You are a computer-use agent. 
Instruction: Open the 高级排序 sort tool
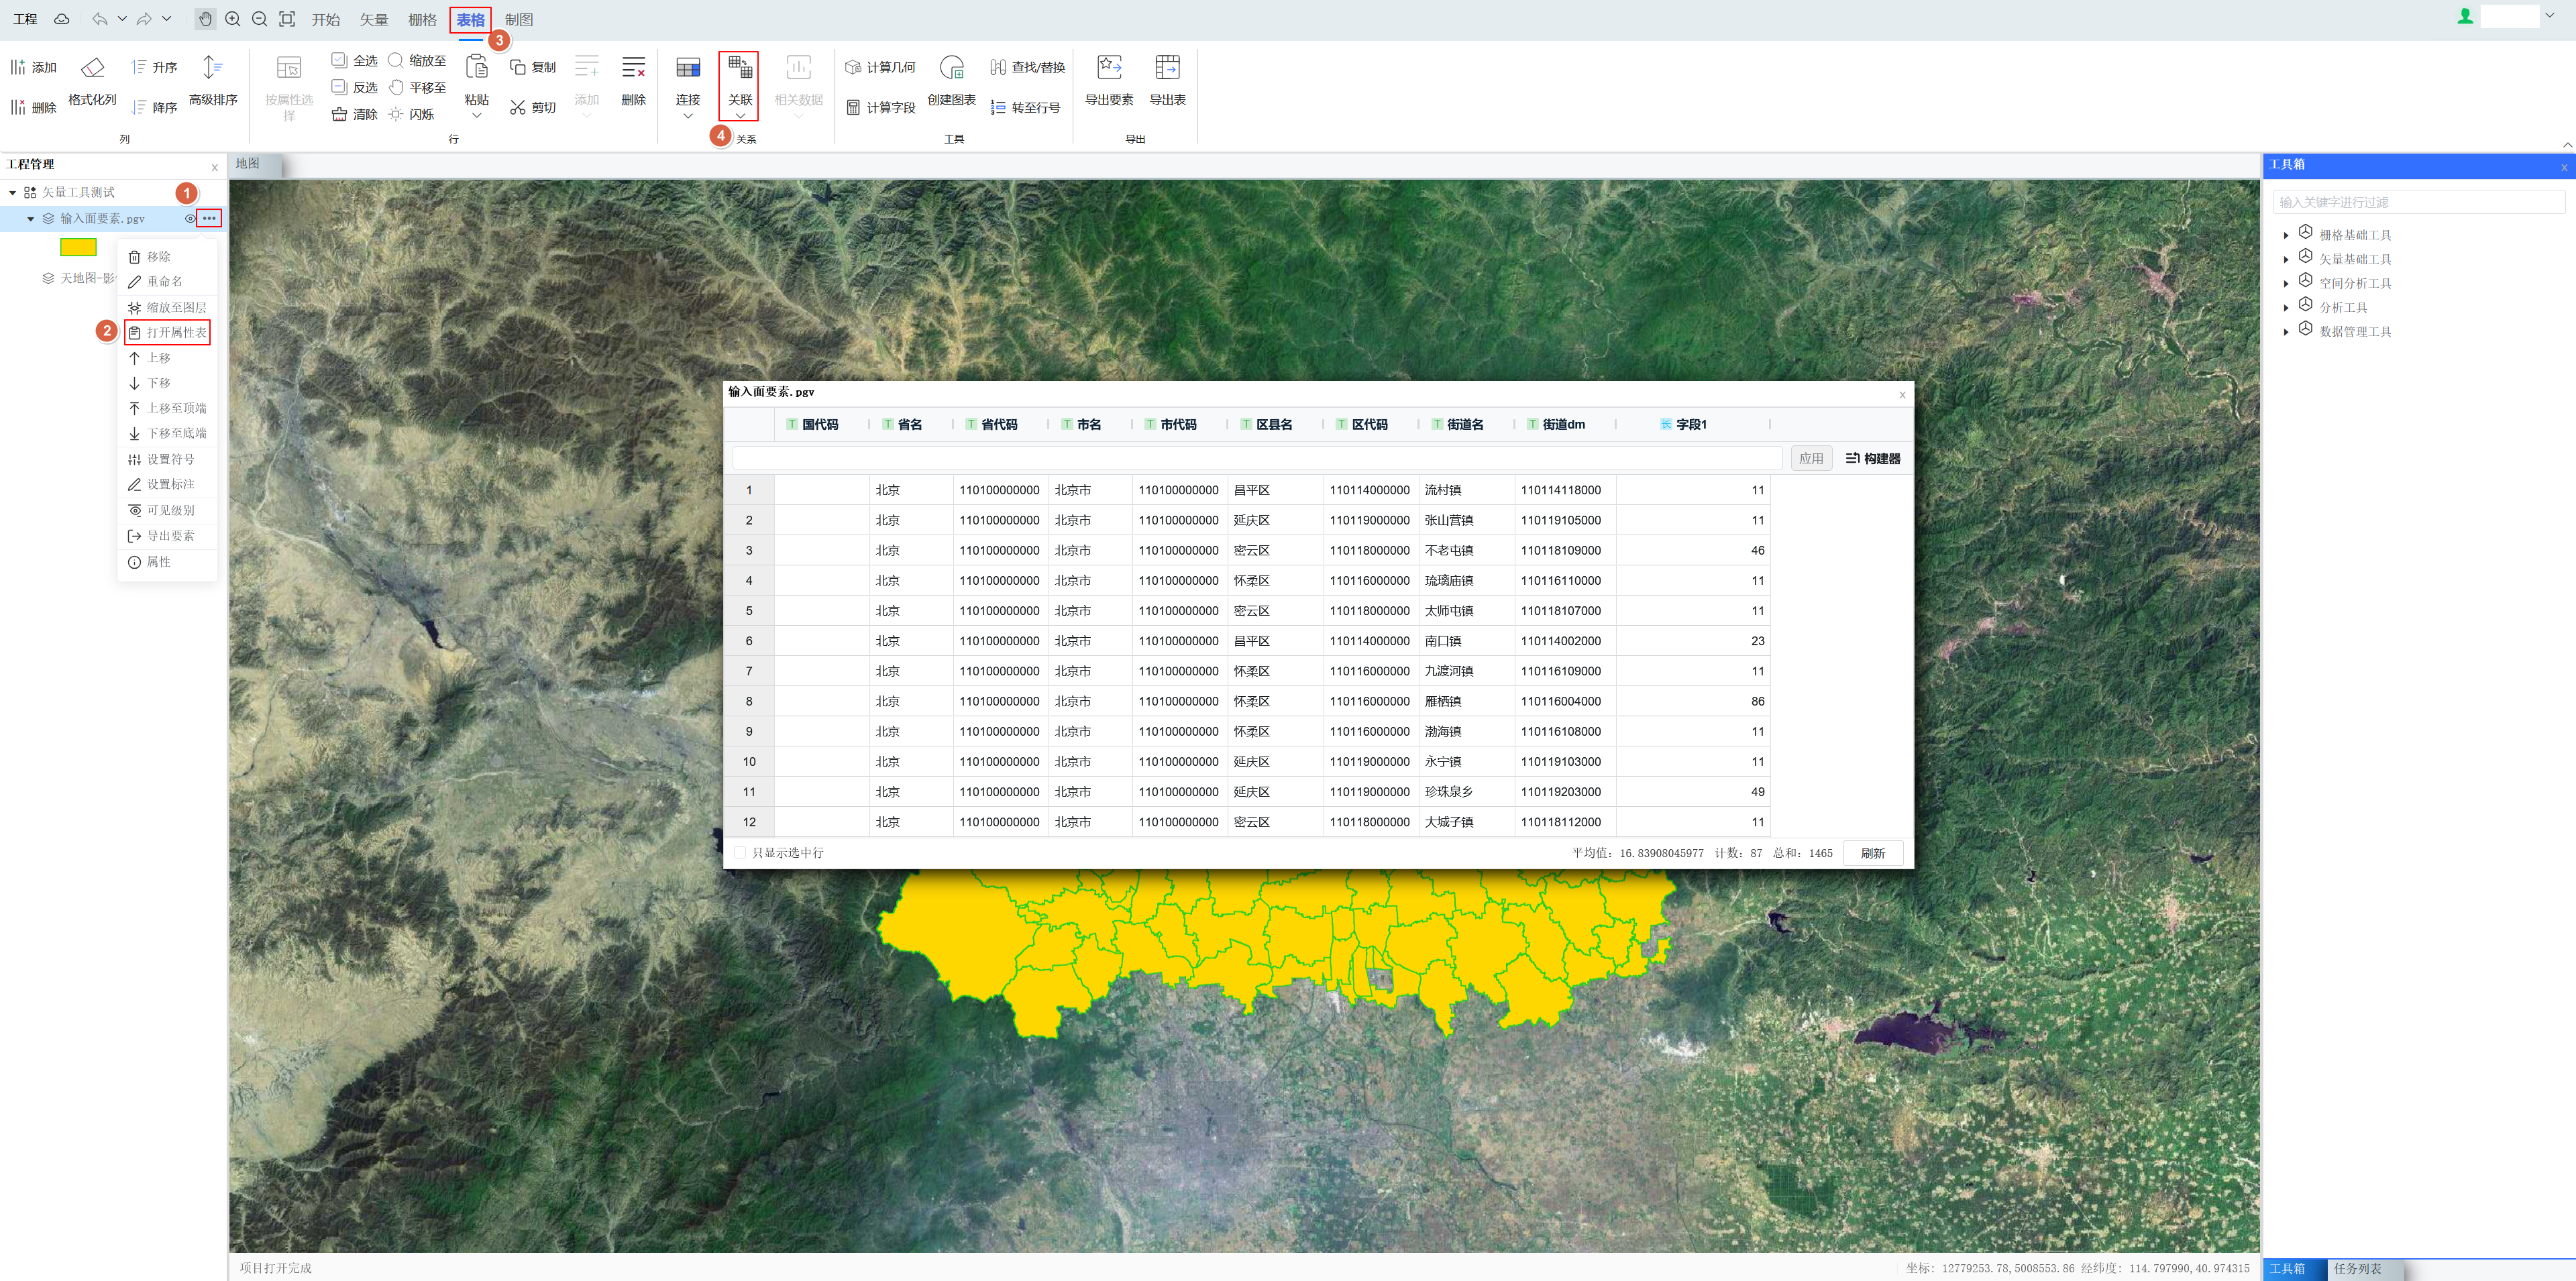pos(212,68)
